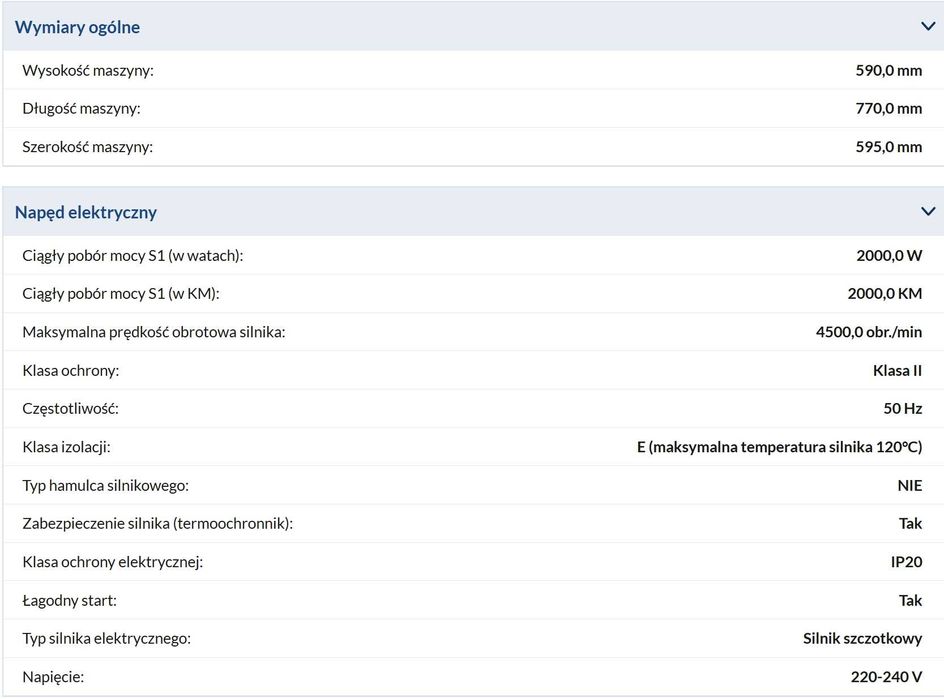944x699 pixels.
Task: Click the 2000,0 W power value
Action: point(889,255)
